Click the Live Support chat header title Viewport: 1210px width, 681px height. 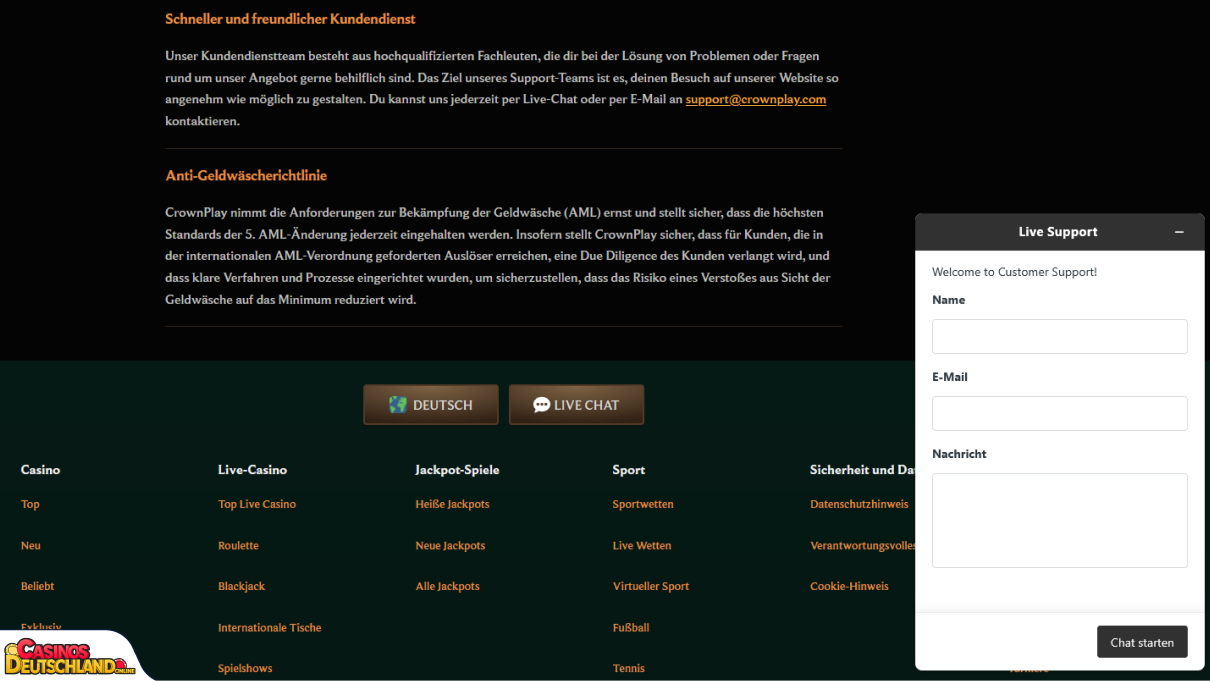point(1058,232)
